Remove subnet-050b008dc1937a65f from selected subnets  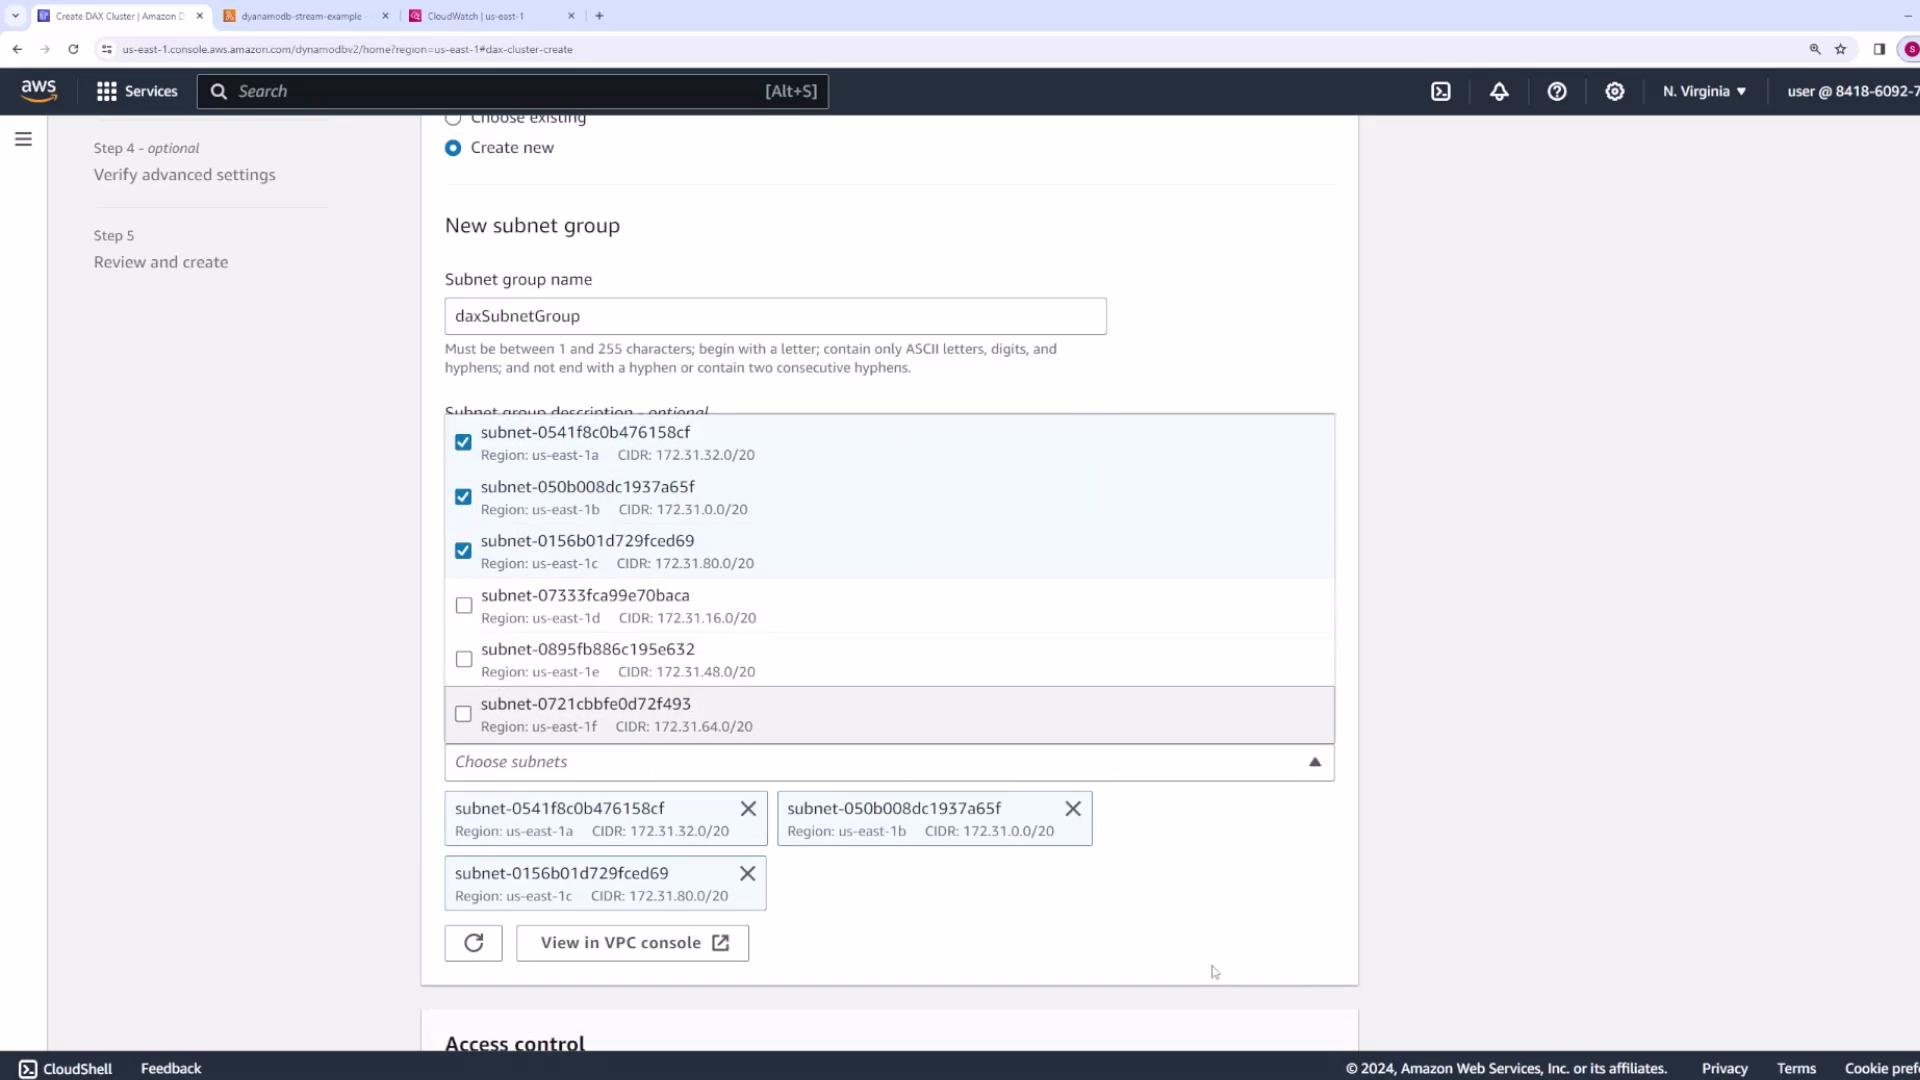[1073, 808]
